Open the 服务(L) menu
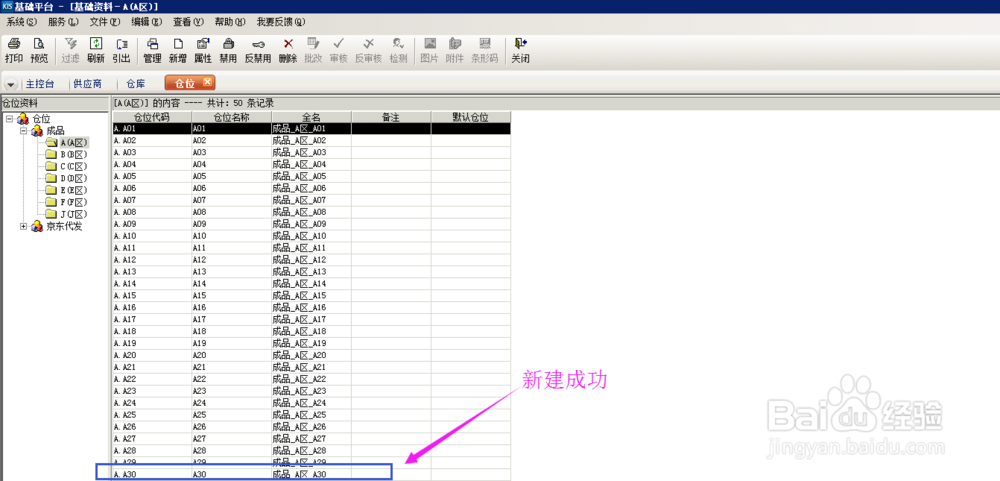Image resolution: width=1000 pixels, height=481 pixels. pos(63,22)
